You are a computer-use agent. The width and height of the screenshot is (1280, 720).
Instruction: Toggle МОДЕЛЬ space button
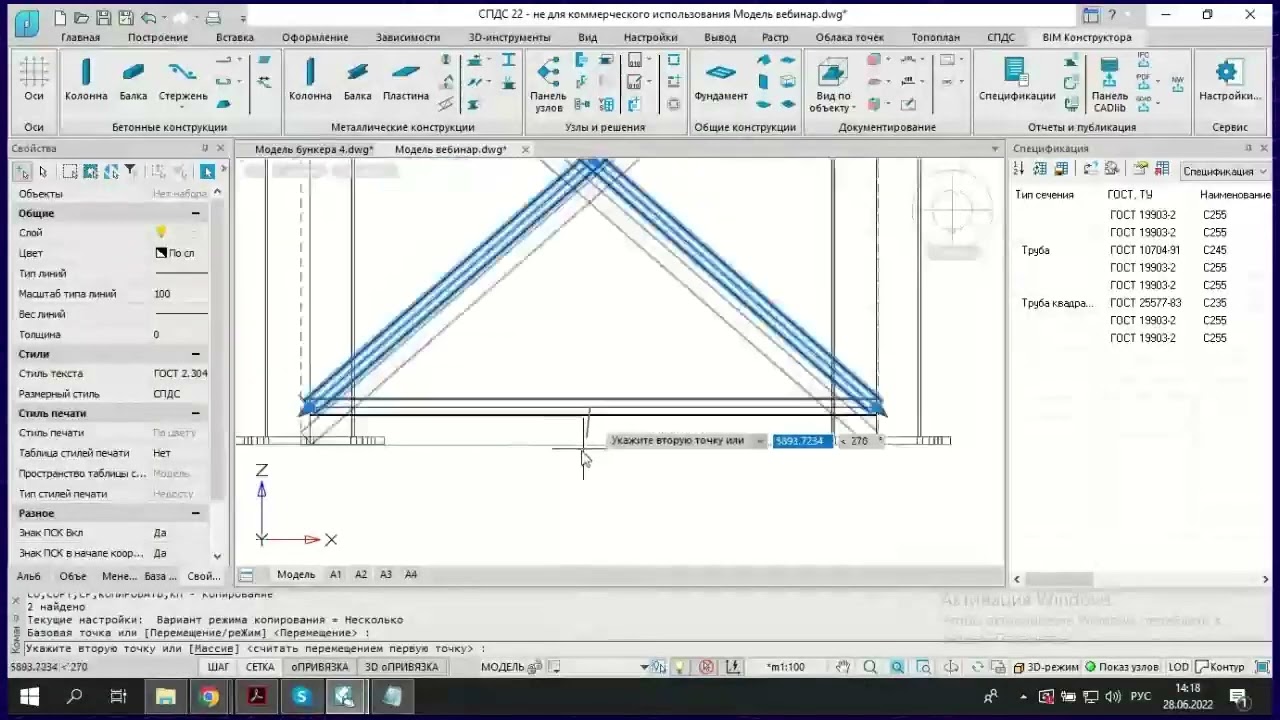click(x=502, y=667)
